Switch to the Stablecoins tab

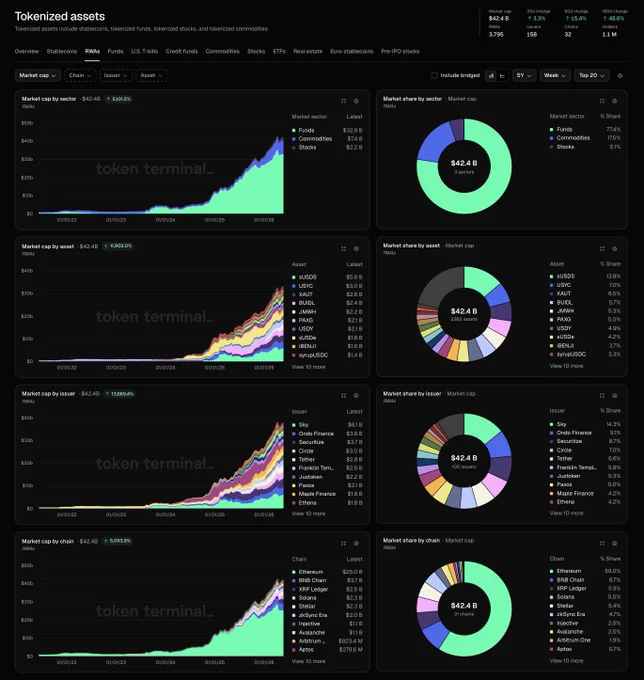point(62,51)
